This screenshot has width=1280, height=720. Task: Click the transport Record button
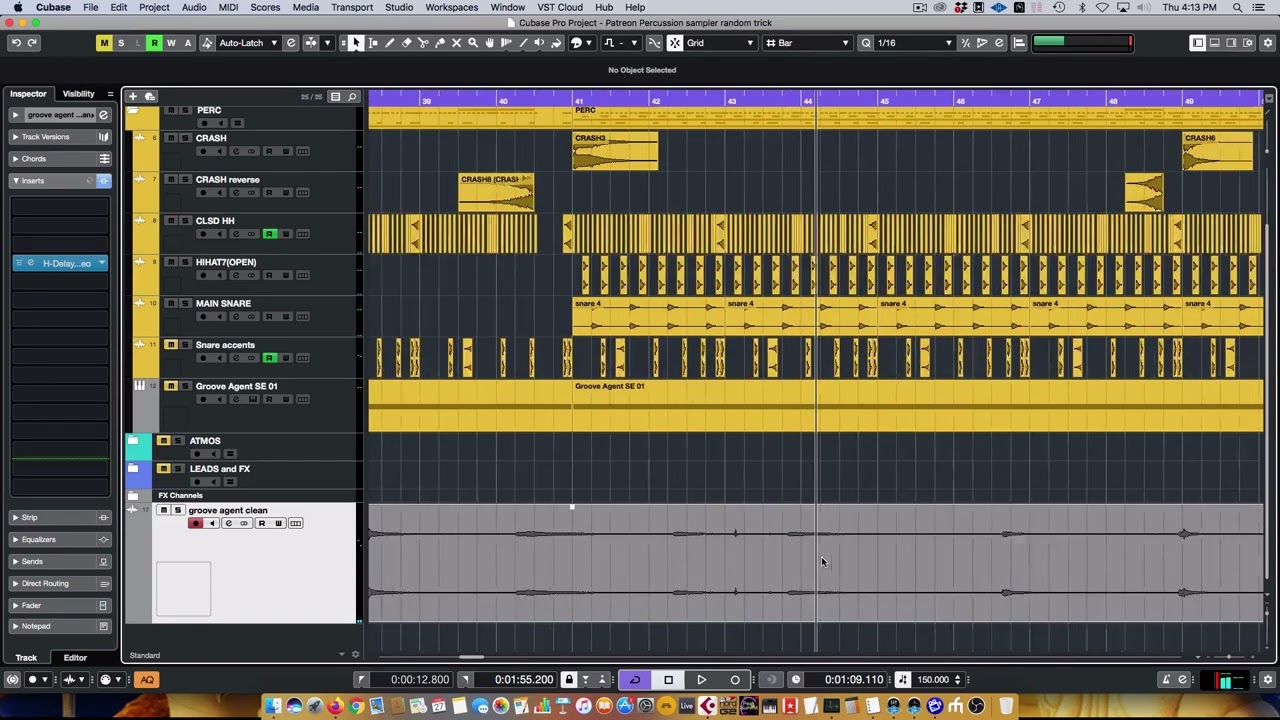[735, 680]
